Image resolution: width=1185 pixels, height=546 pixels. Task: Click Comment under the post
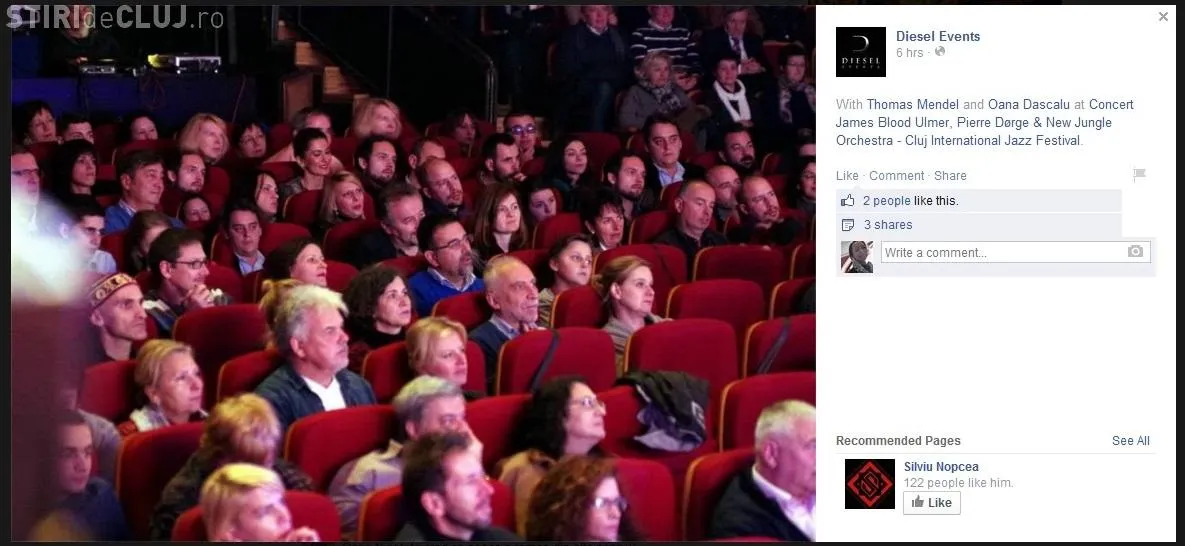pyautogui.click(x=896, y=175)
